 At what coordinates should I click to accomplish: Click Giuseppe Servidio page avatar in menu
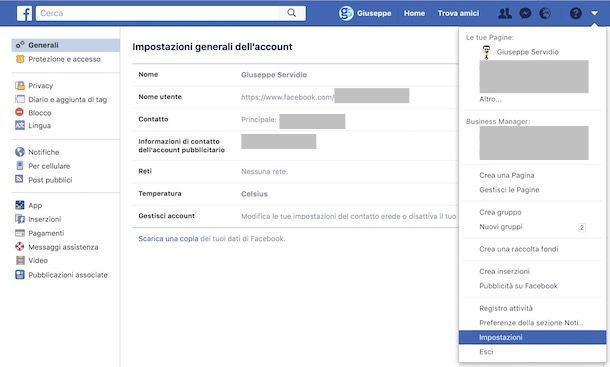tap(486, 52)
